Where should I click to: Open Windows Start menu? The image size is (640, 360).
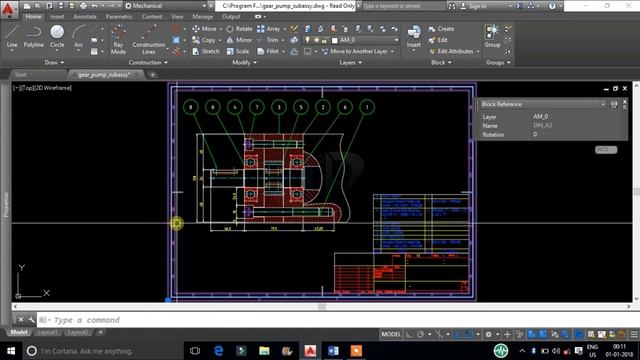[x=11, y=351]
